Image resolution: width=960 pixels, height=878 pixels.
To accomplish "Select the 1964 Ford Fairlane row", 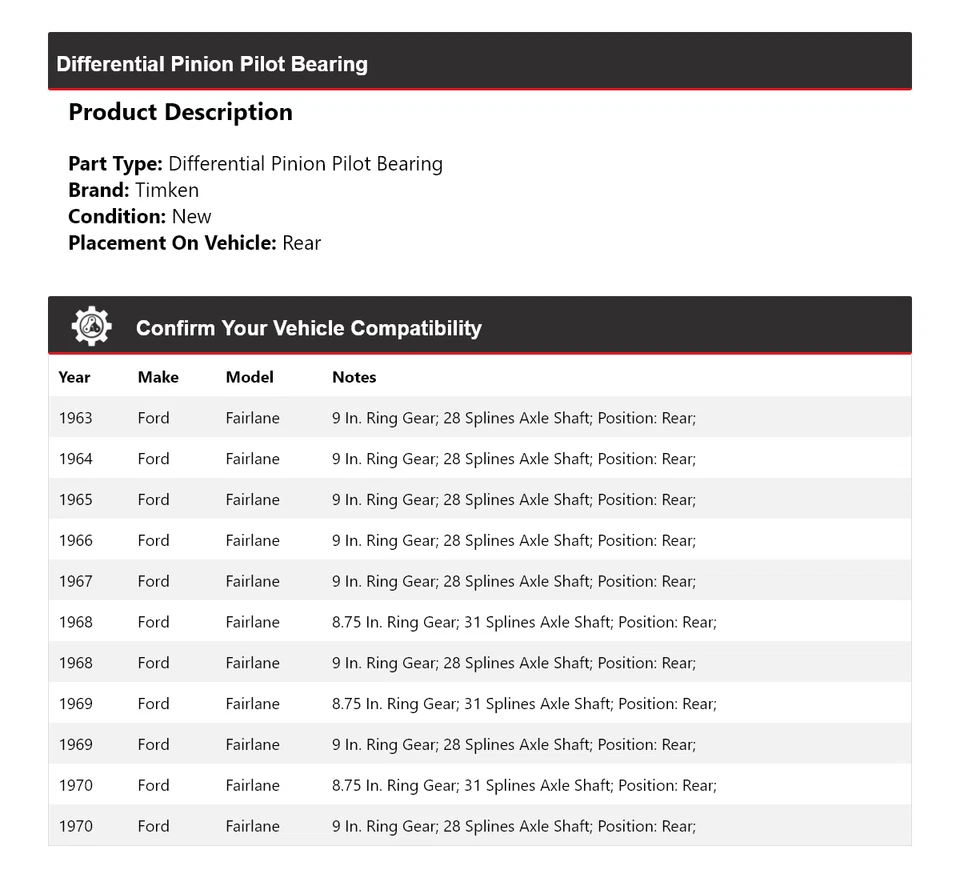I will pyautogui.click(x=479, y=459).
